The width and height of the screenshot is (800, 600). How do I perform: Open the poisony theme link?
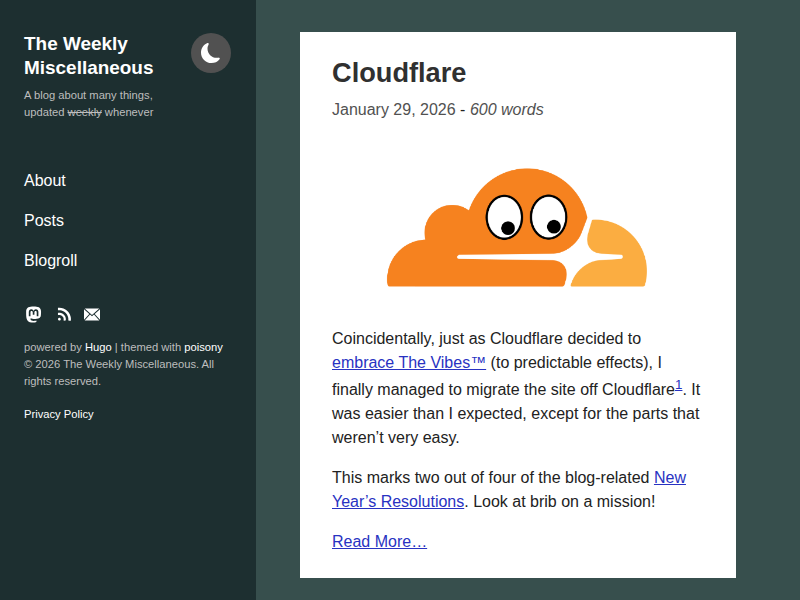tap(204, 347)
